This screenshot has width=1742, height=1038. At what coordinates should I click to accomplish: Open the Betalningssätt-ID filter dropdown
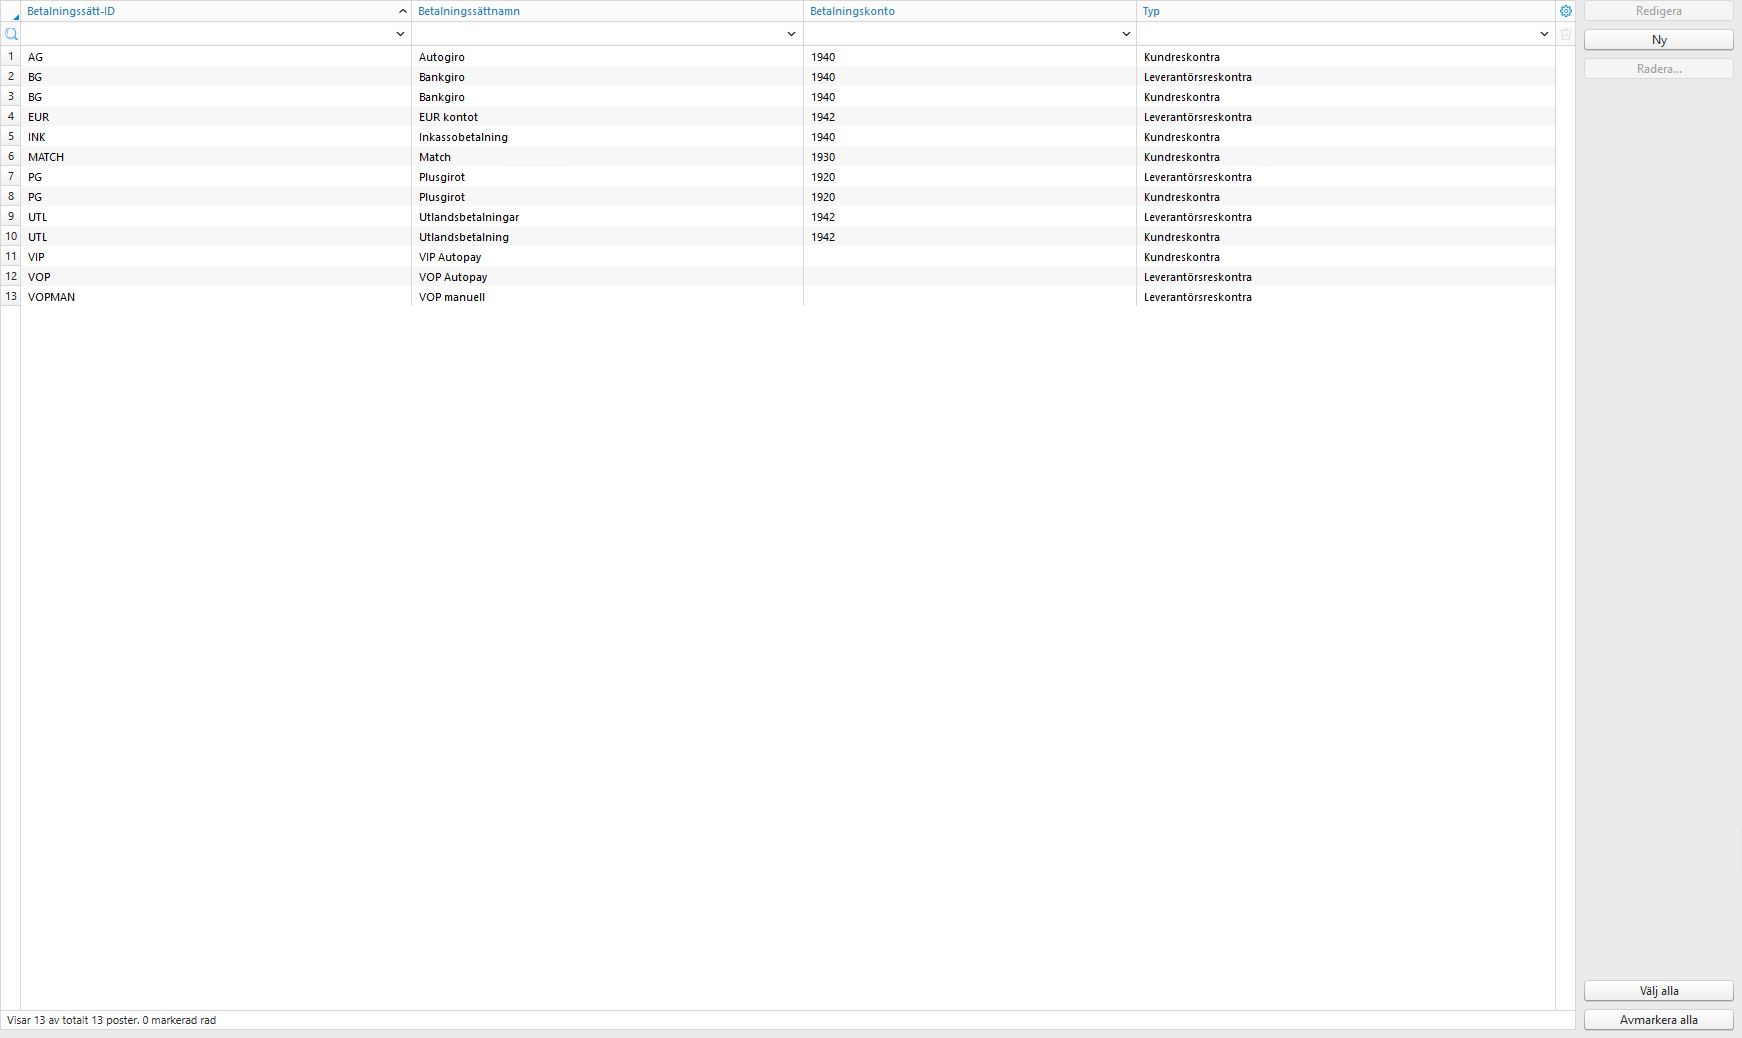[x=398, y=33]
